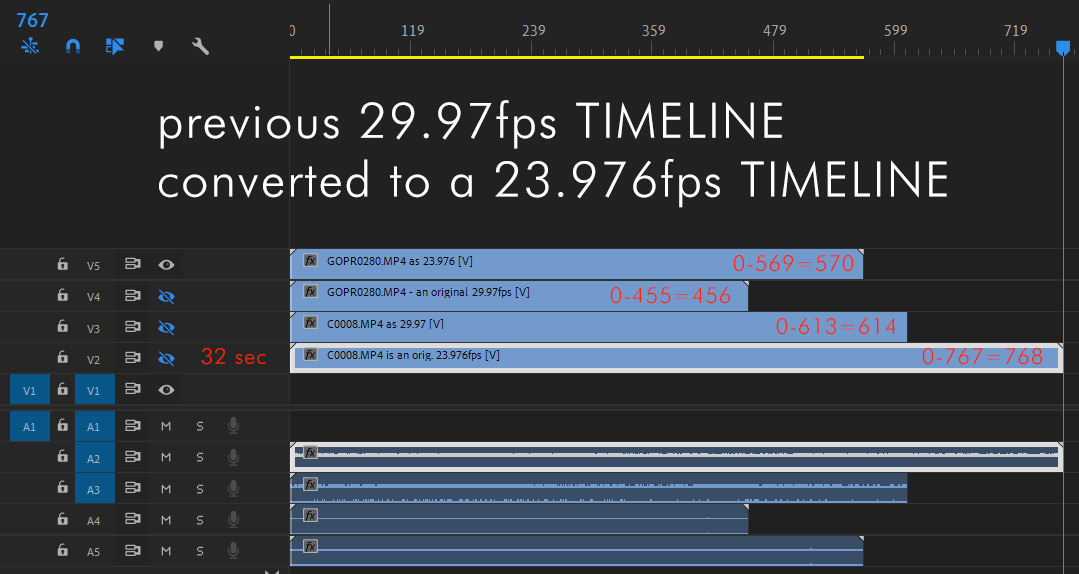Toggle sync lock for track V1

point(132,390)
